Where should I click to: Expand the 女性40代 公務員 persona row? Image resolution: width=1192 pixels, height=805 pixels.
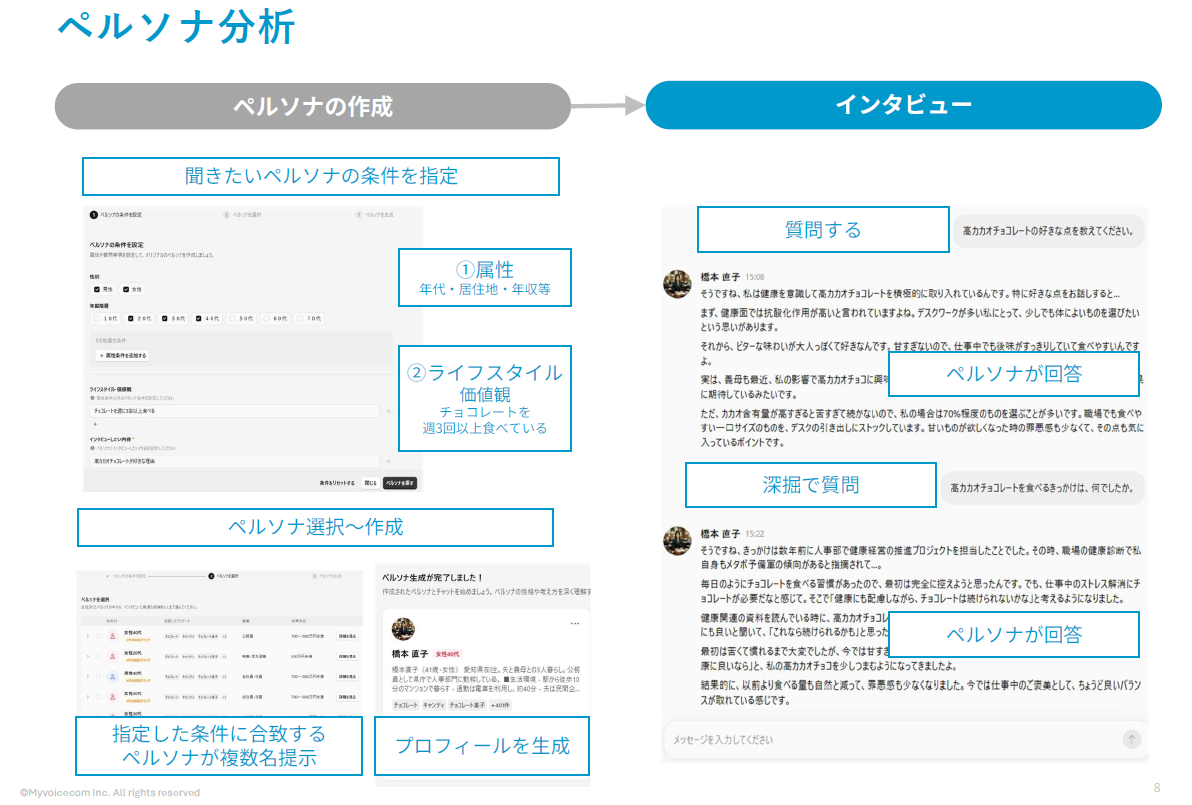click(88, 636)
